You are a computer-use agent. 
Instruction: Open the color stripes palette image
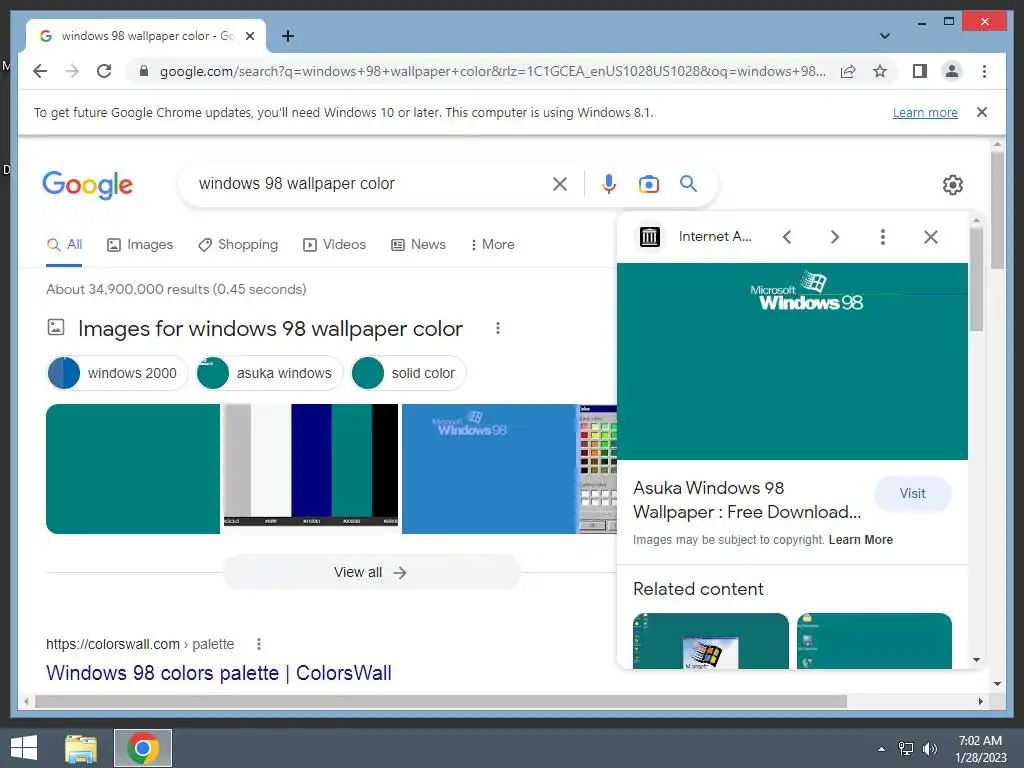pos(311,464)
